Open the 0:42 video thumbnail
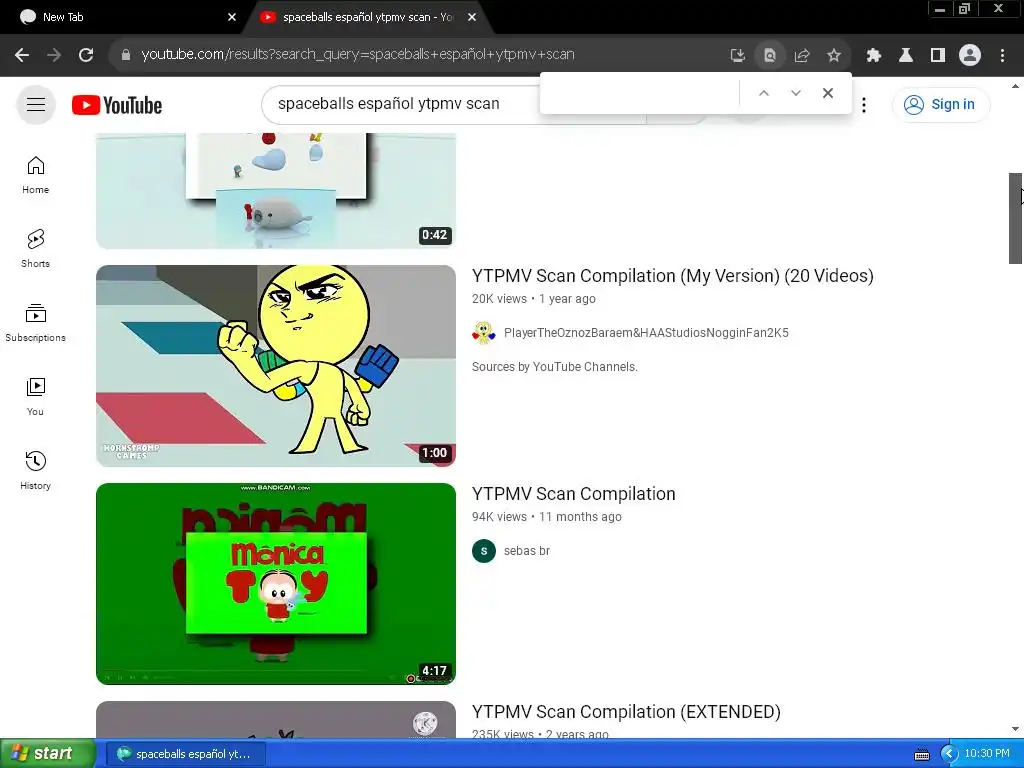This screenshot has height=768, width=1024. pos(276,191)
